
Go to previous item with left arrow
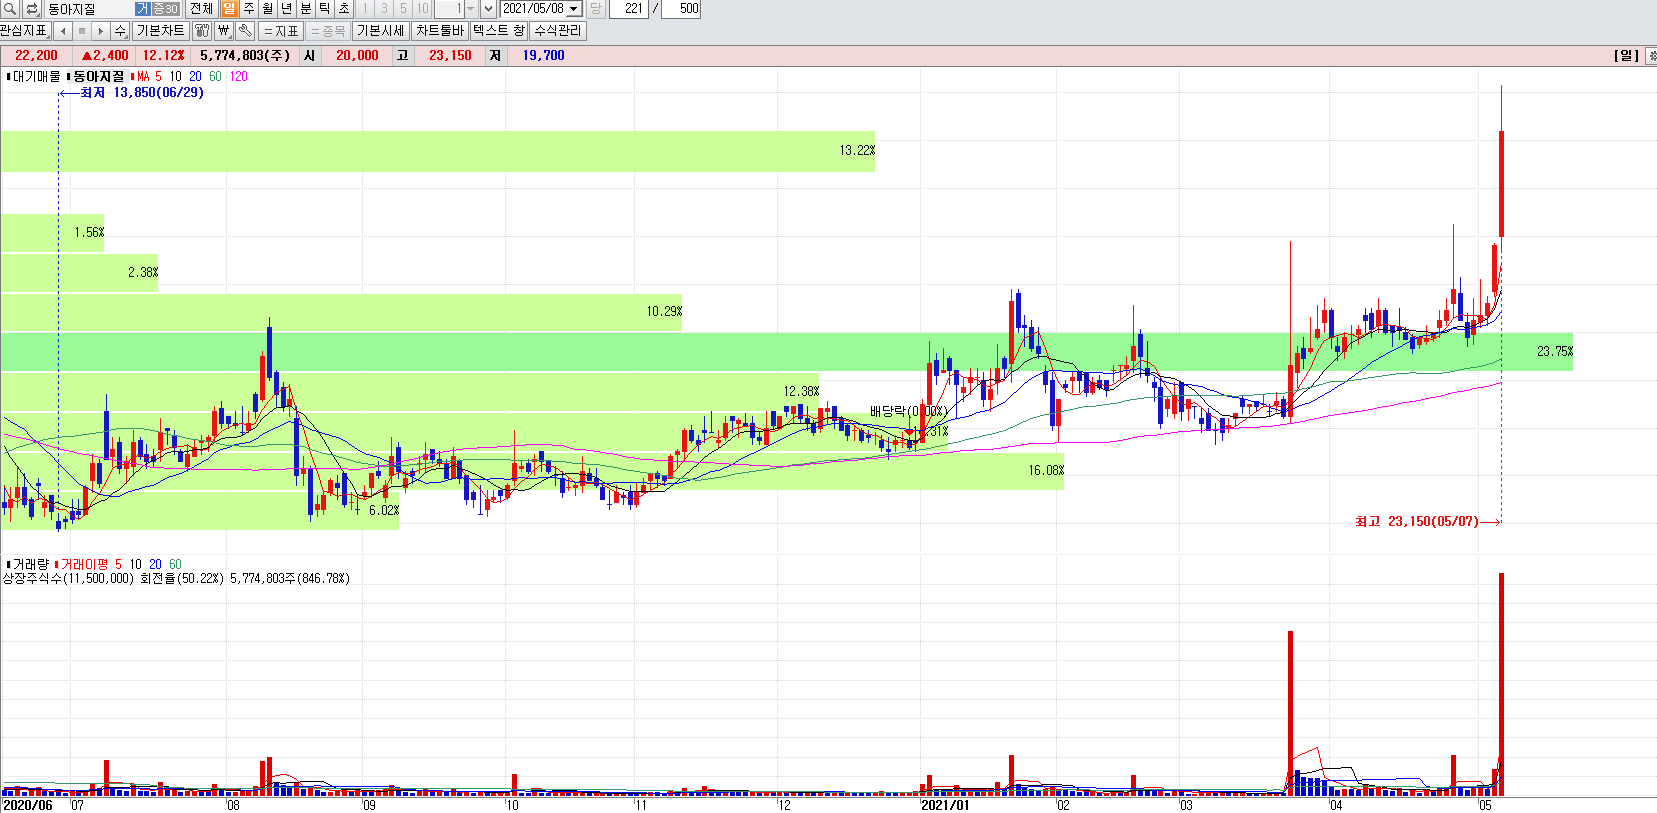[x=63, y=31]
